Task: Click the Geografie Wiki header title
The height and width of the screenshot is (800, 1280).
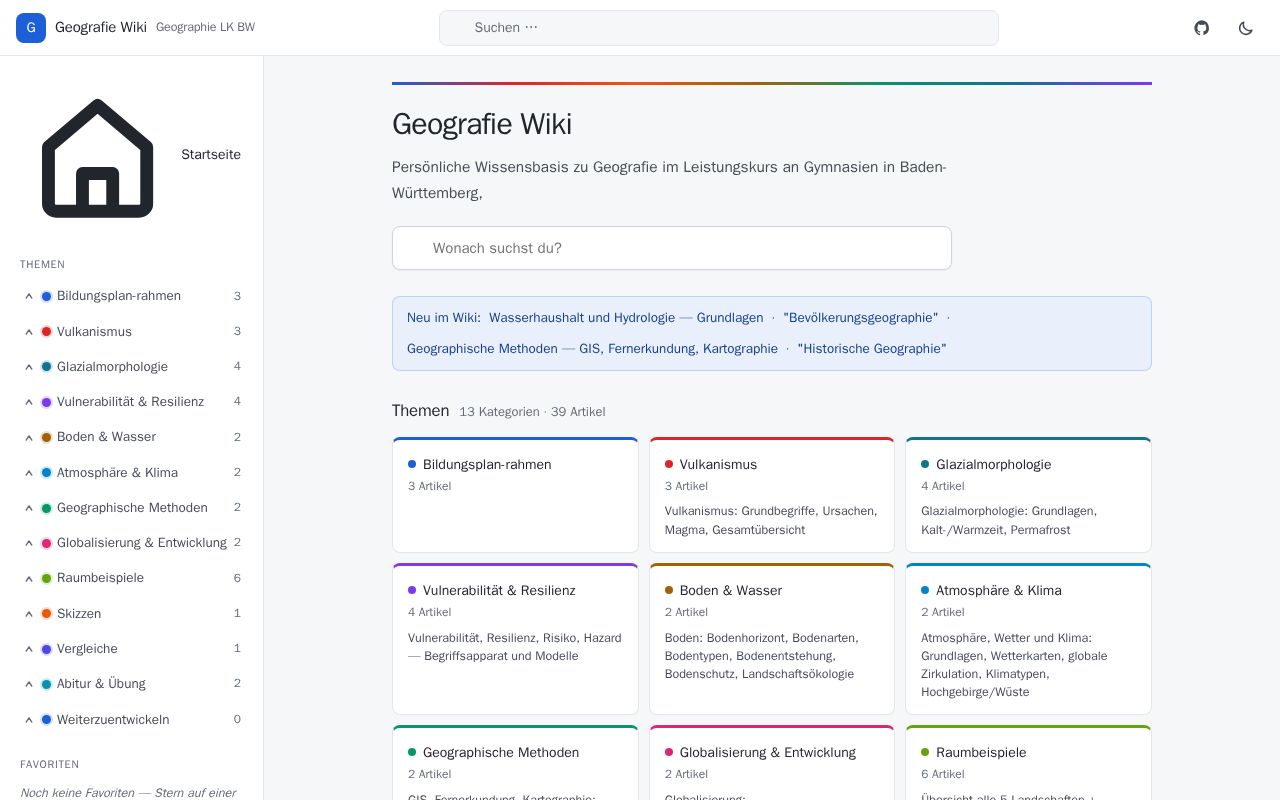Action: (101, 28)
